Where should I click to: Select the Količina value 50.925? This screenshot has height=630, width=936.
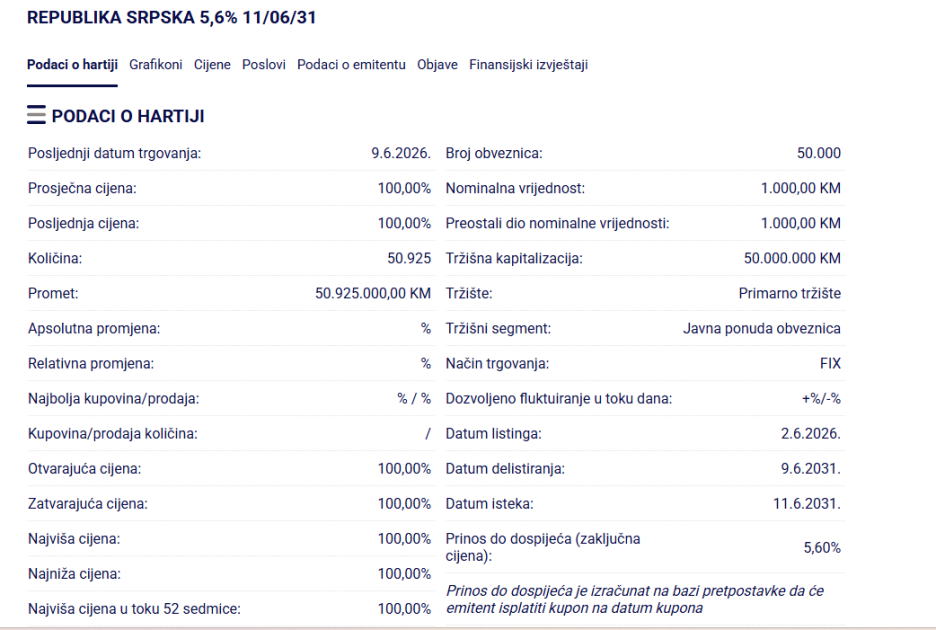409,259
